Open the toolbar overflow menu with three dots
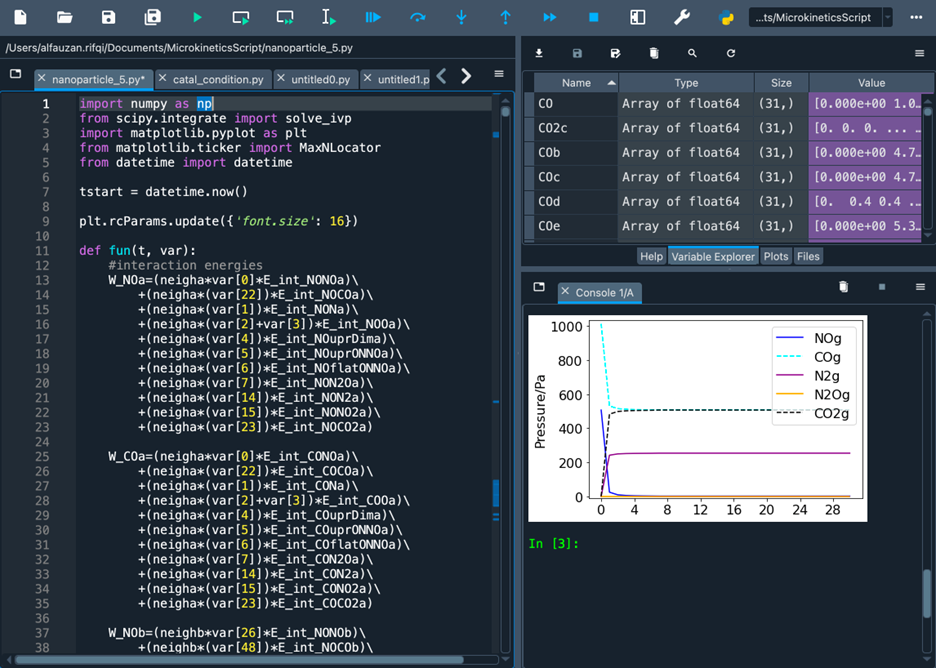936x668 pixels. click(916, 17)
